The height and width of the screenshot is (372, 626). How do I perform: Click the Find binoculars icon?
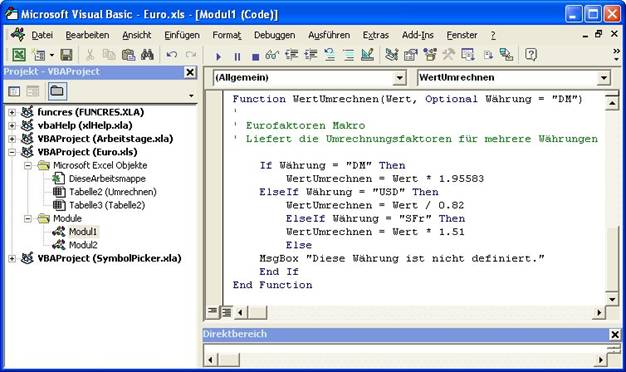[147, 55]
